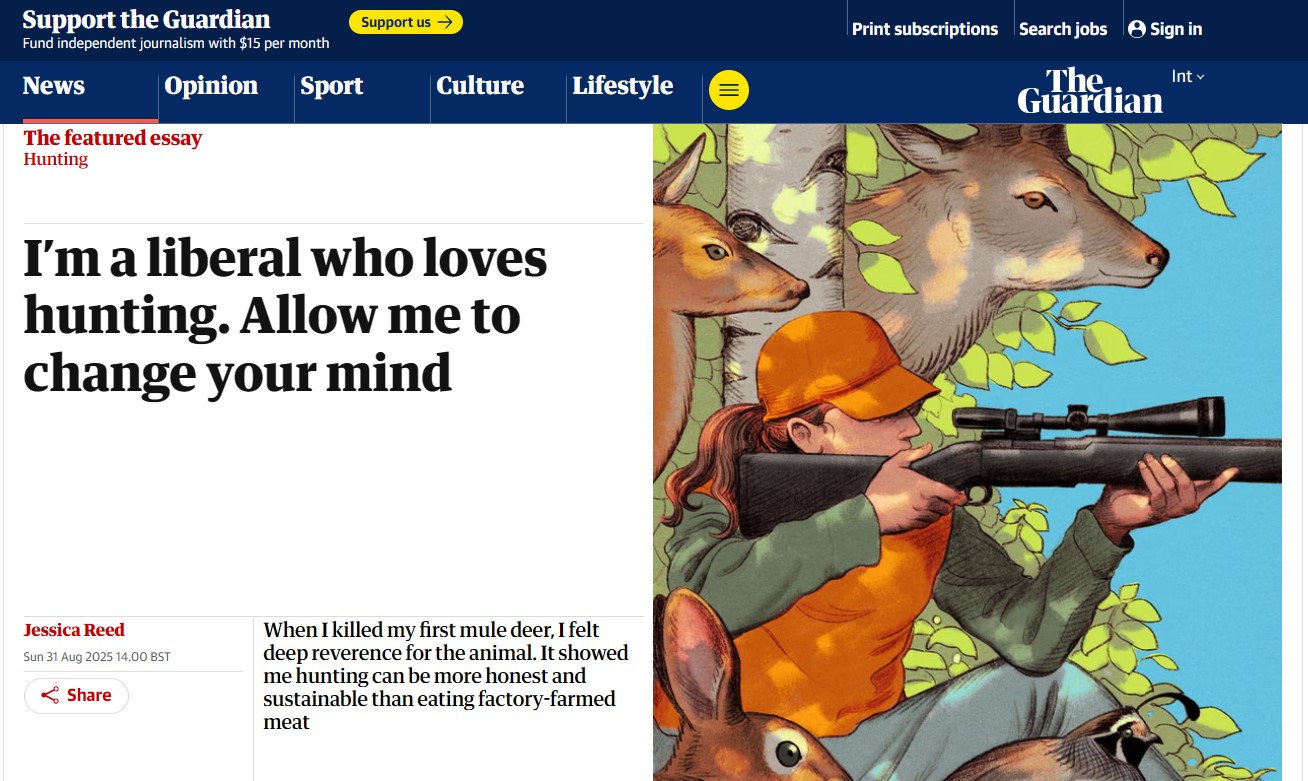The width and height of the screenshot is (1308, 781).
Task: Open Search jobs link
Action: tap(1063, 29)
